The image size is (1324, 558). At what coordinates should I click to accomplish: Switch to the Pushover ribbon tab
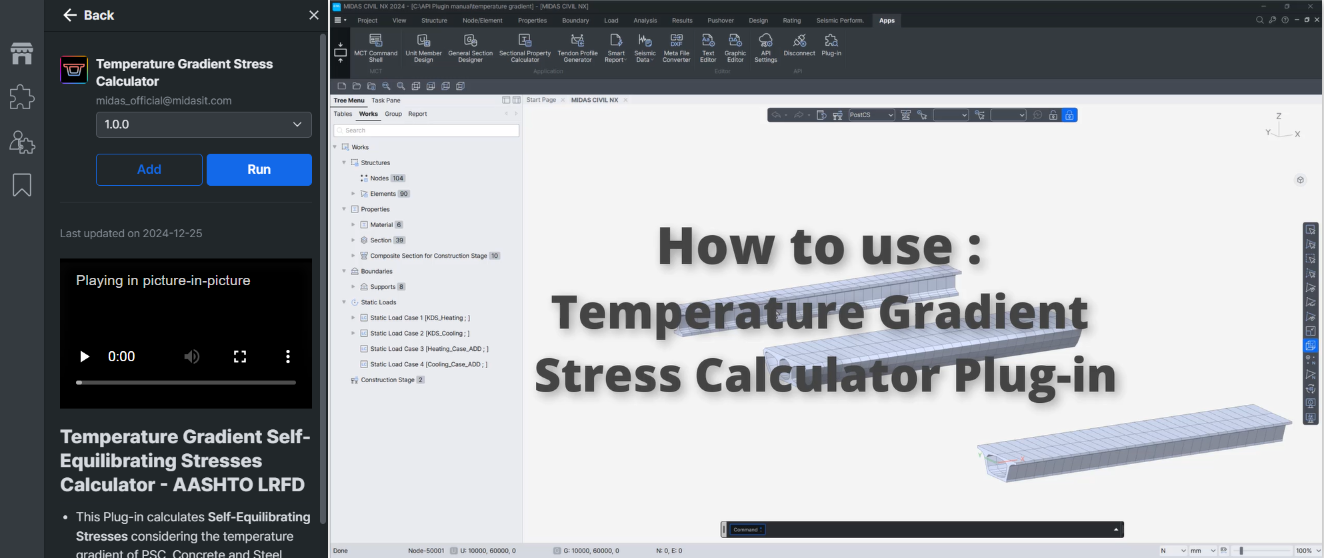[720, 20]
